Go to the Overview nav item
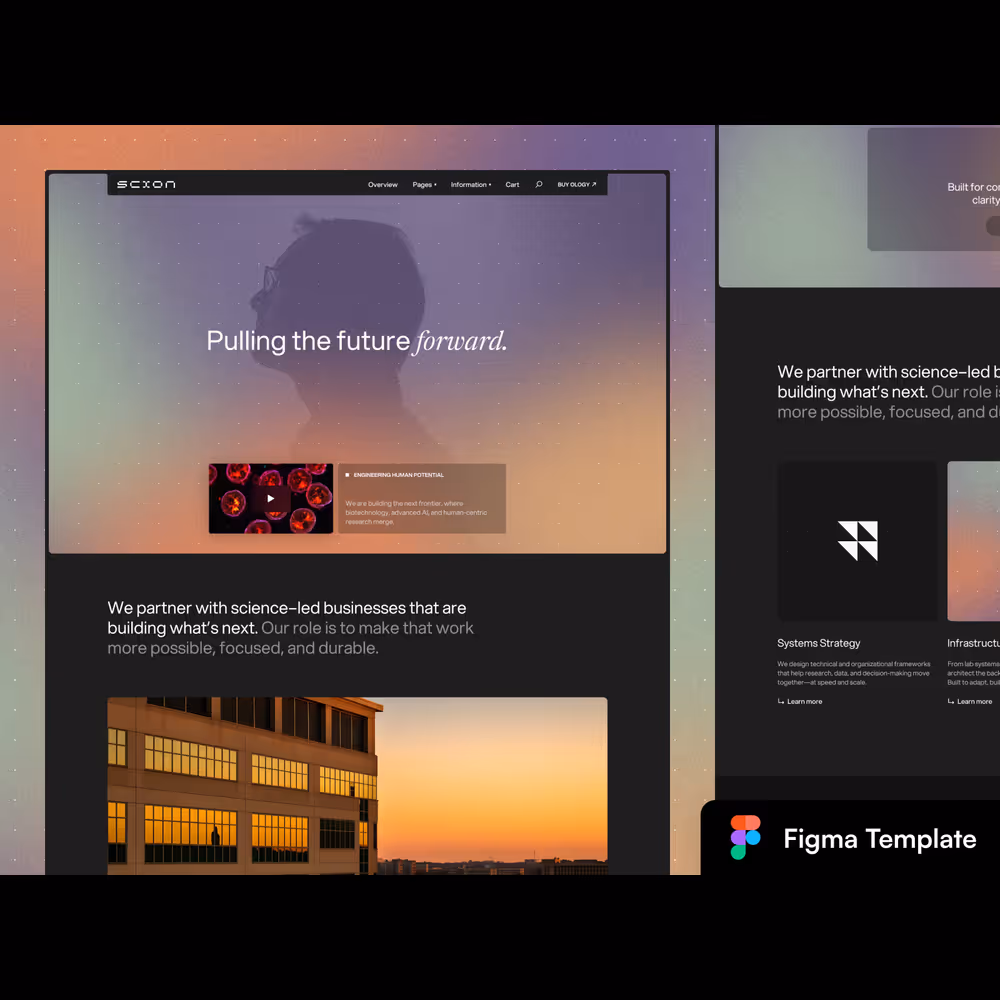 point(382,185)
